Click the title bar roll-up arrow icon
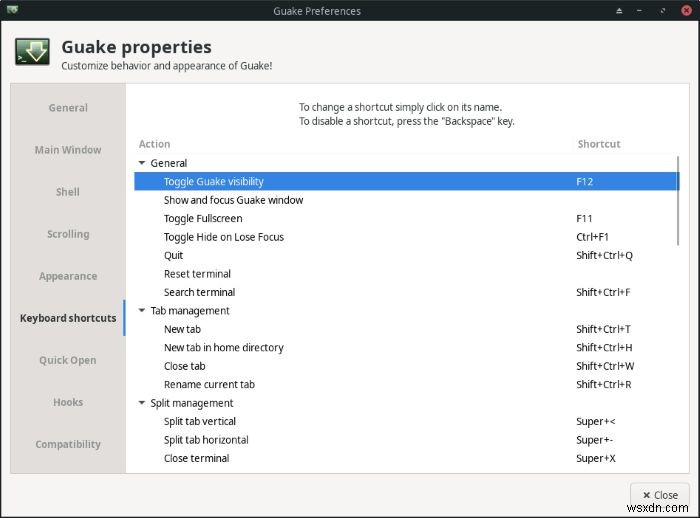 pos(619,11)
